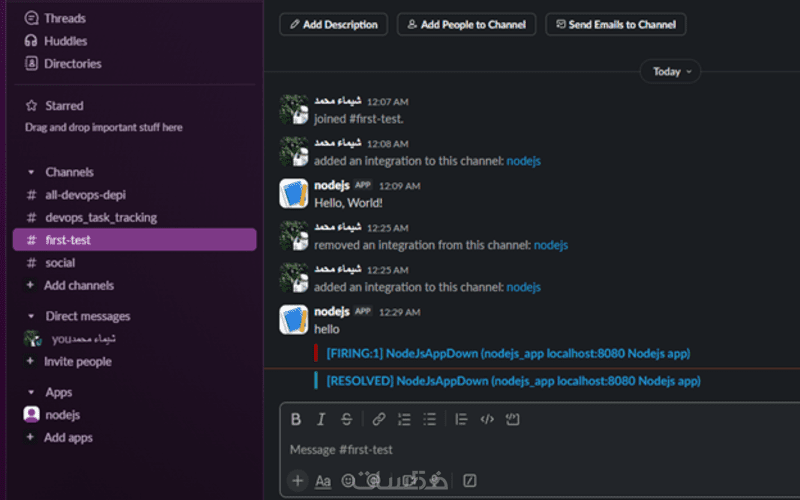Click nodejs sender name at 12:09 AM
This screenshot has width=800, height=500.
(332, 185)
